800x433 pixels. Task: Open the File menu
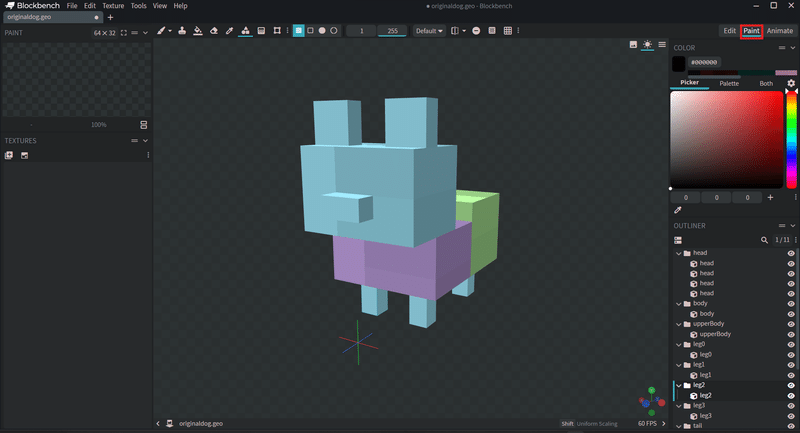coord(72,6)
